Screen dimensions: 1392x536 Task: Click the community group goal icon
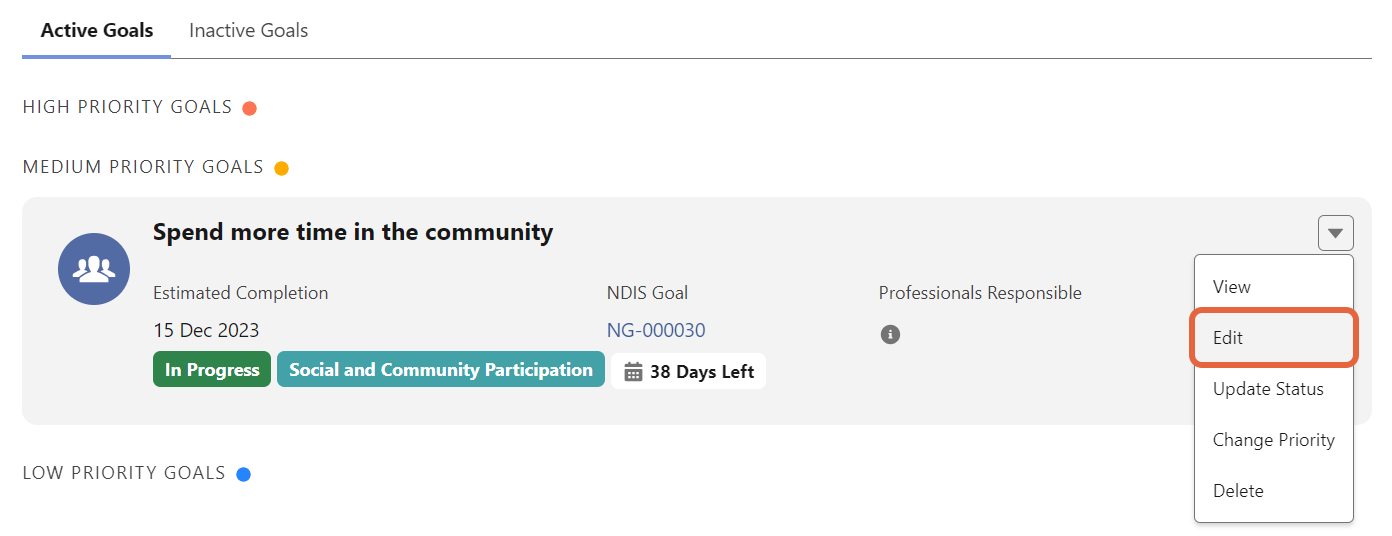[94, 269]
